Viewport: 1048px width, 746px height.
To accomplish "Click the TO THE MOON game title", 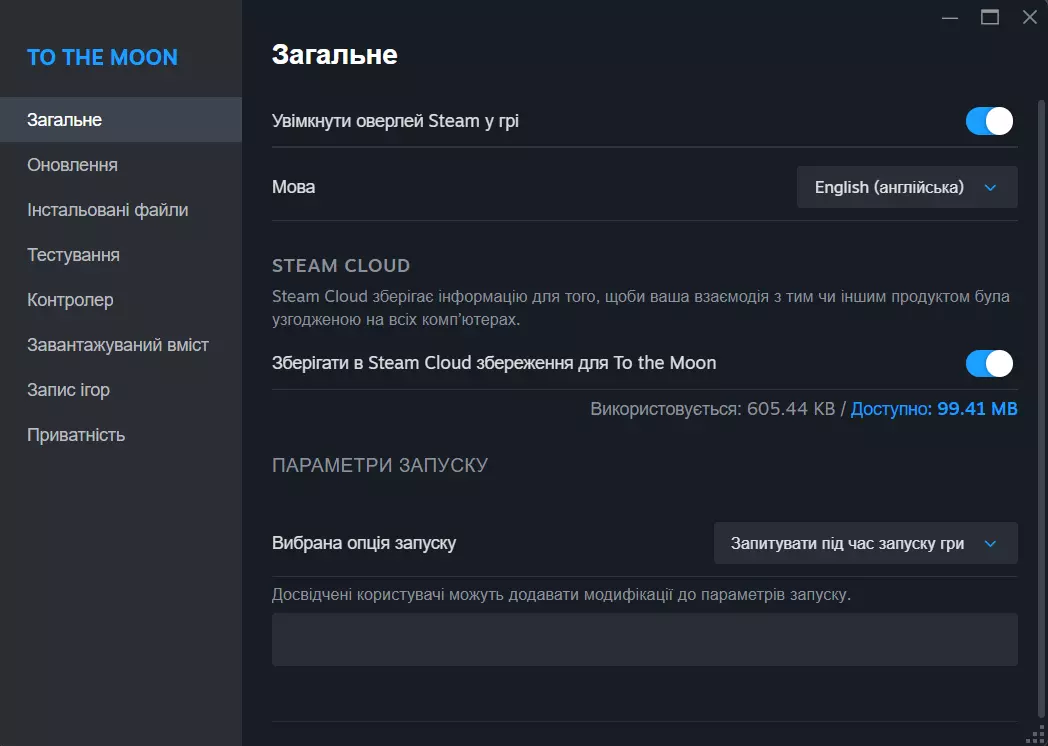I will tap(102, 57).
